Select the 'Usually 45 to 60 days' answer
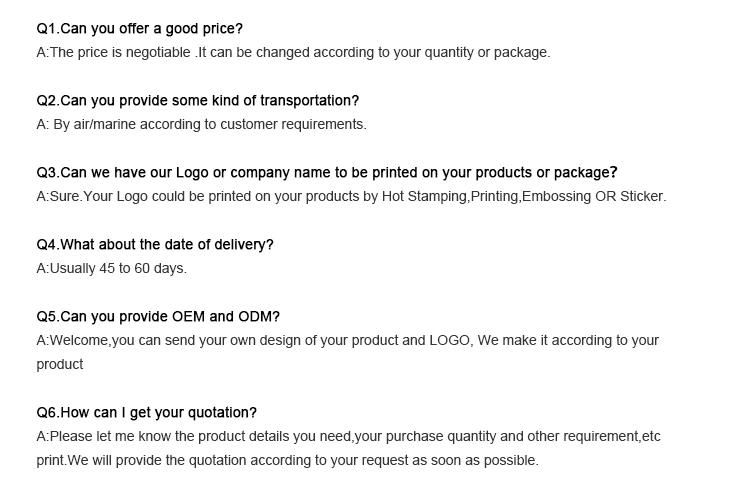Screen dimensions: 750x492 pos(111,268)
